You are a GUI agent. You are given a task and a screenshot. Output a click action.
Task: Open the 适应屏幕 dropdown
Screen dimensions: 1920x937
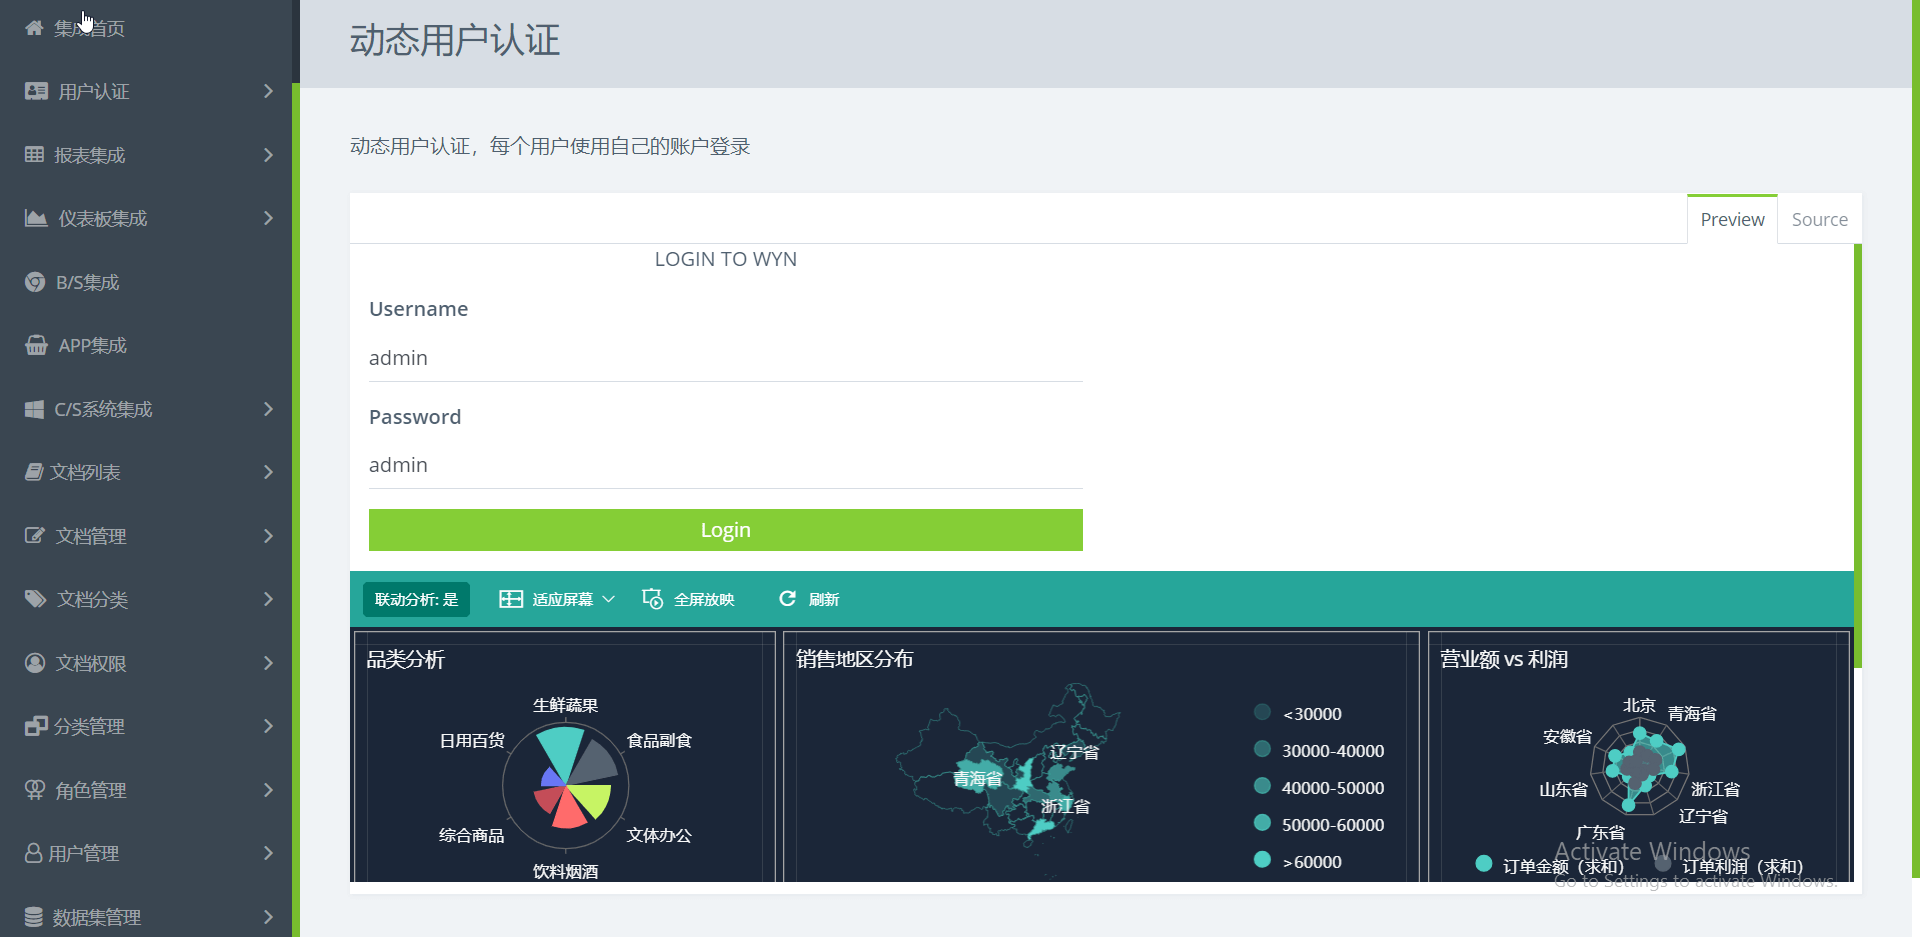point(556,599)
